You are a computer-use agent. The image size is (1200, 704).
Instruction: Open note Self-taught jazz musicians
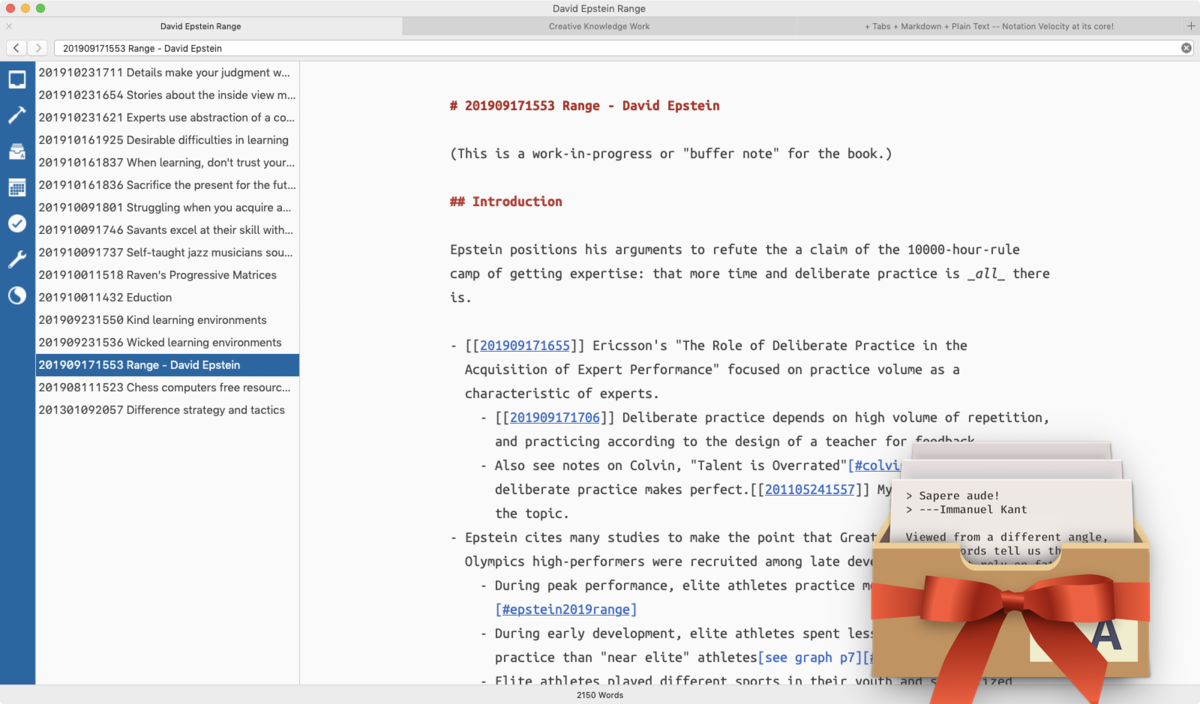pyautogui.click(x=167, y=253)
